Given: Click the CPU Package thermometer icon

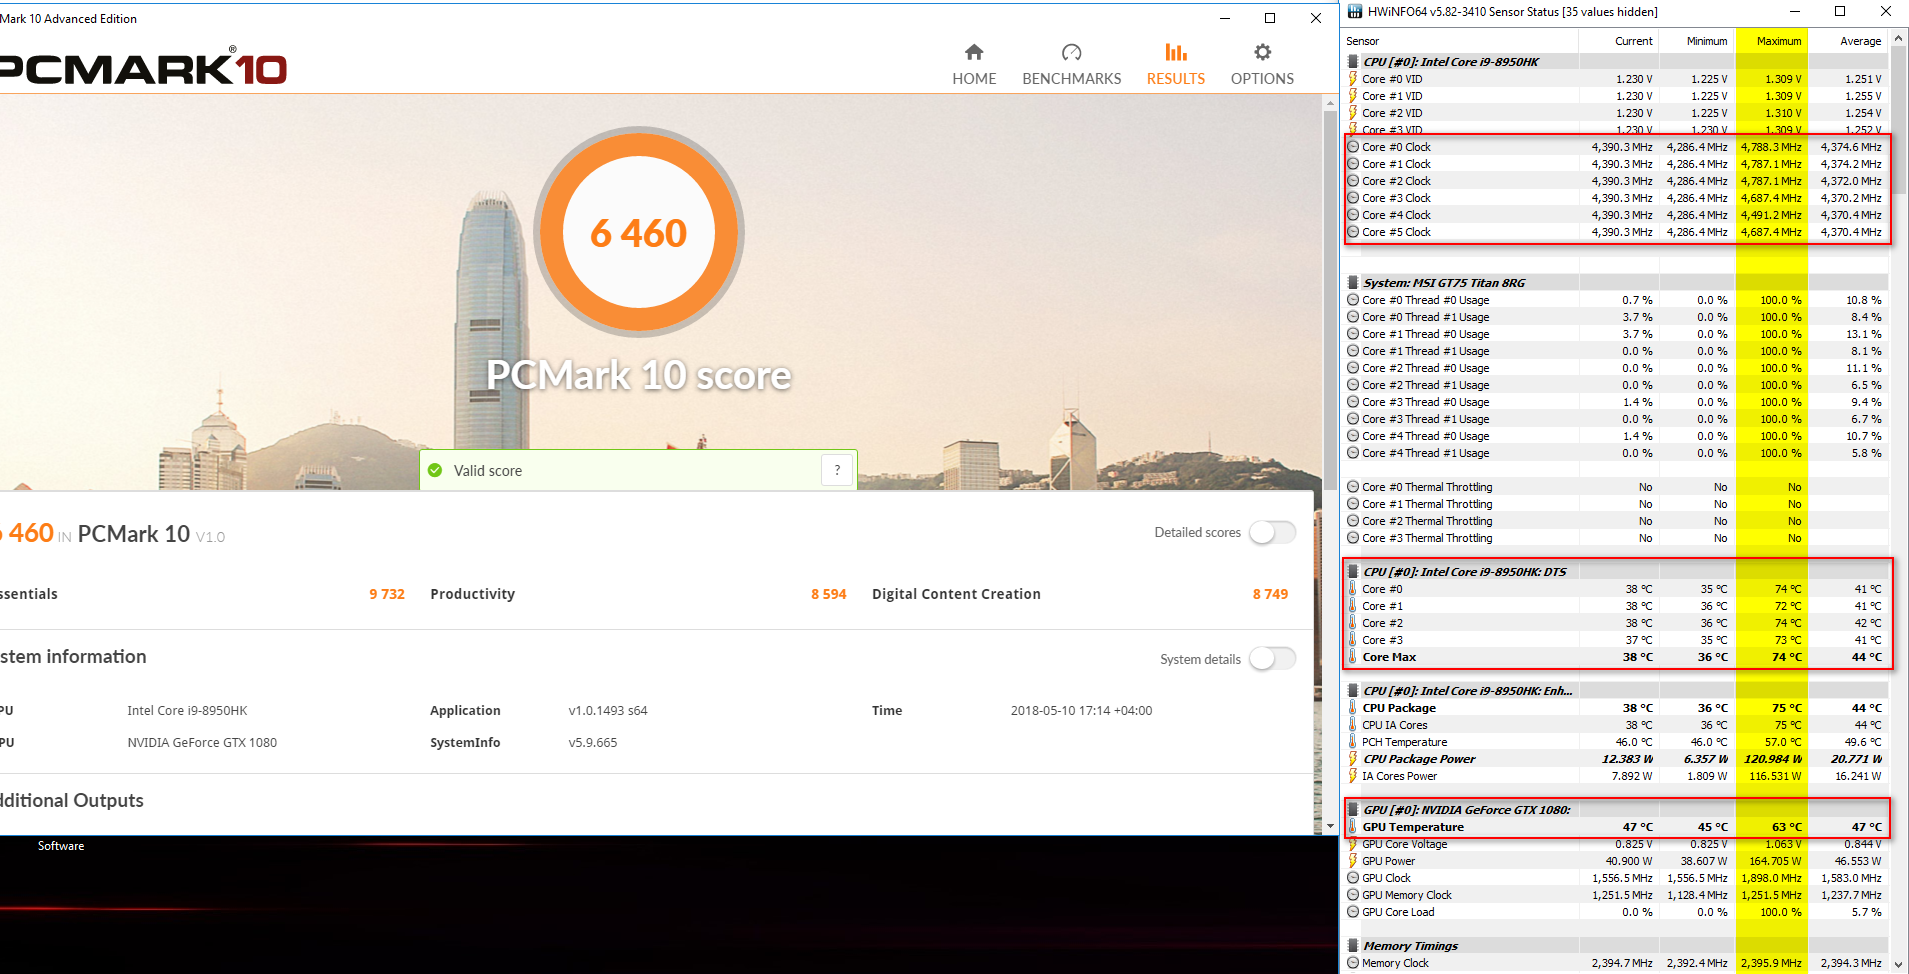Looking at the screenshot, I should 1353,708.
